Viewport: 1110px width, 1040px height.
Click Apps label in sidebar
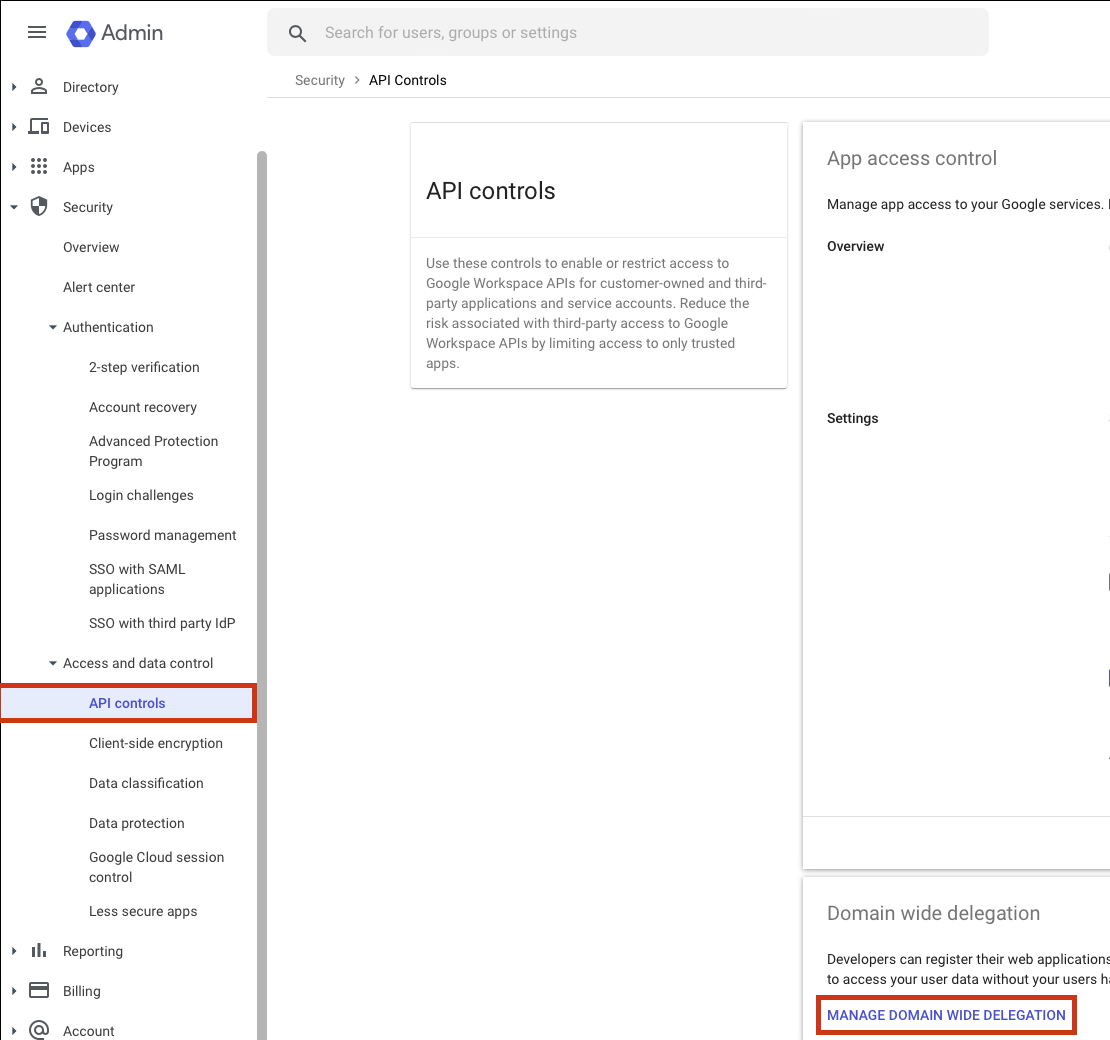pos(79,167)
